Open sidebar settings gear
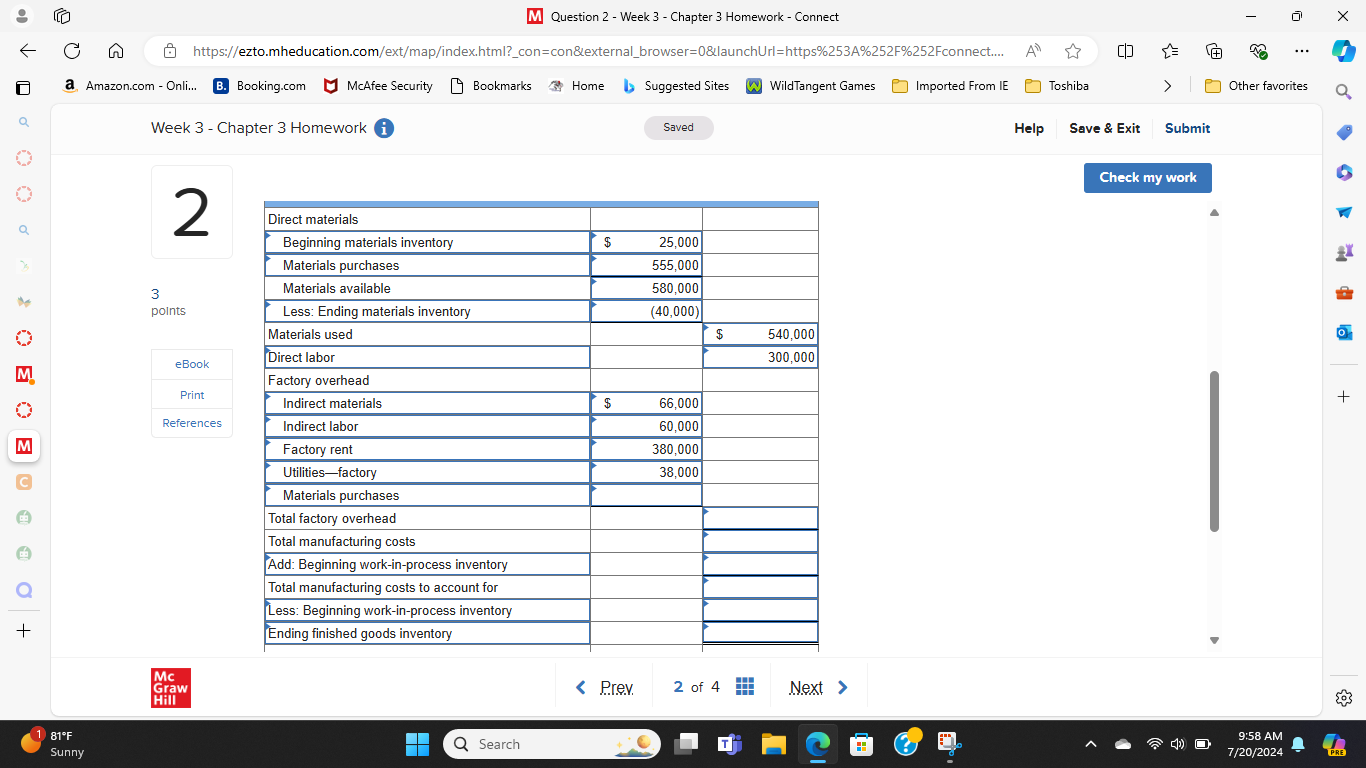This screenshot has width=1366, height=768. click(x=1344, y=697)
